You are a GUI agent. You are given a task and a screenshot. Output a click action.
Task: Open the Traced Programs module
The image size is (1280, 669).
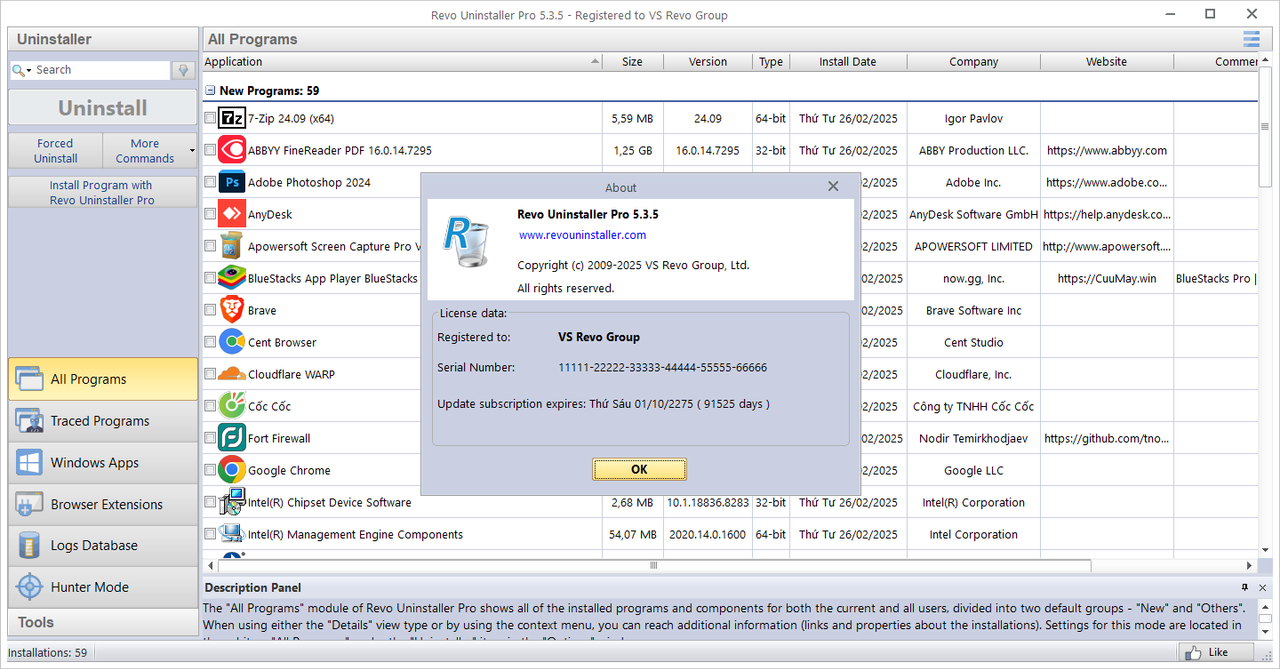(x=103, y=421)
